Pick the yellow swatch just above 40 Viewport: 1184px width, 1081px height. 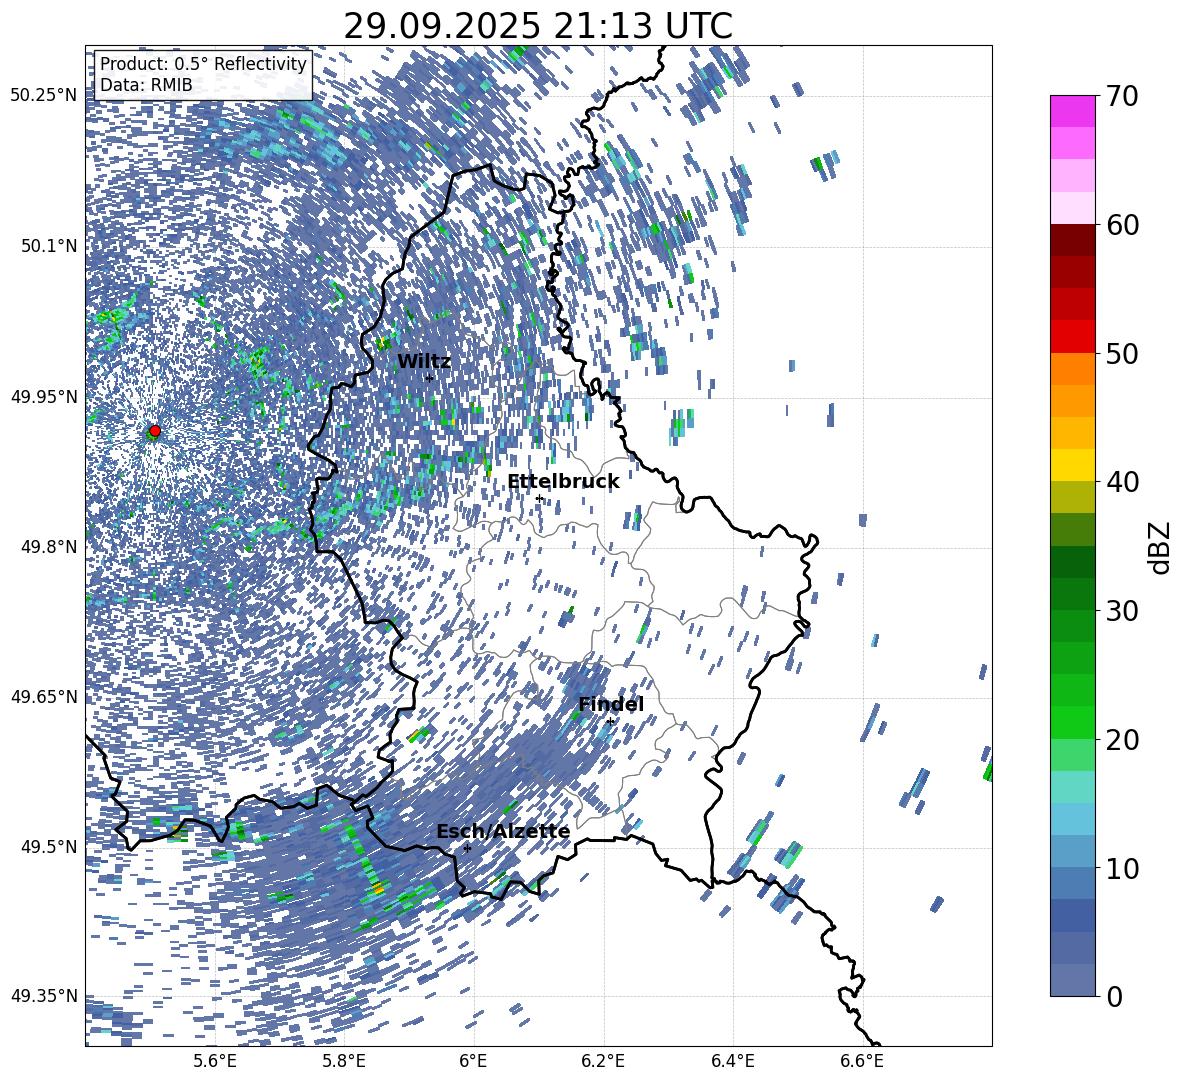1072,465
